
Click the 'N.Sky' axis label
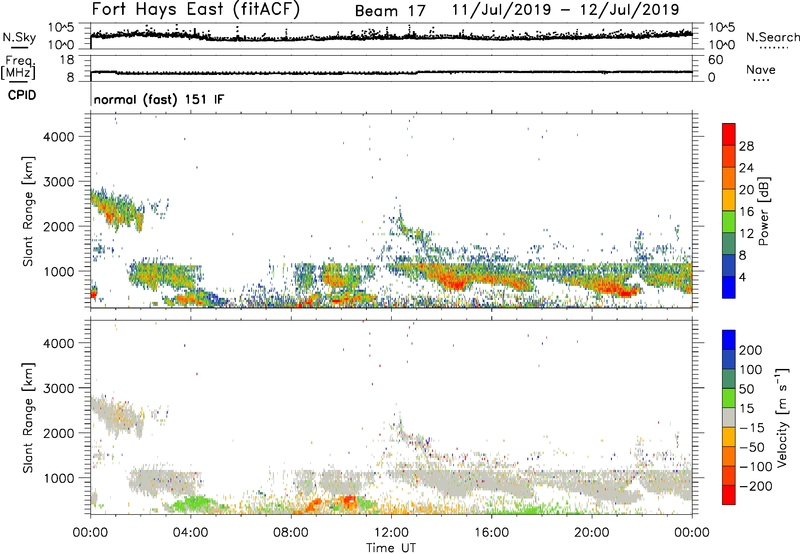(19, 37)
